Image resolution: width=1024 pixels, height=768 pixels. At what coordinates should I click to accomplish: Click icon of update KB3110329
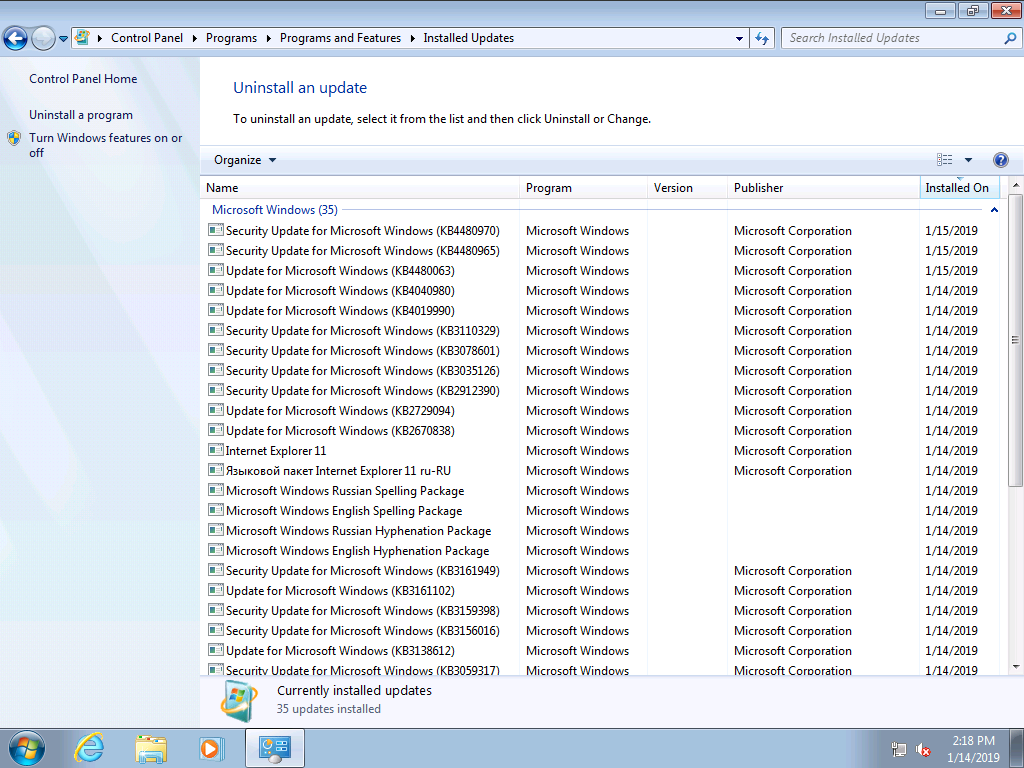point(216,330)
